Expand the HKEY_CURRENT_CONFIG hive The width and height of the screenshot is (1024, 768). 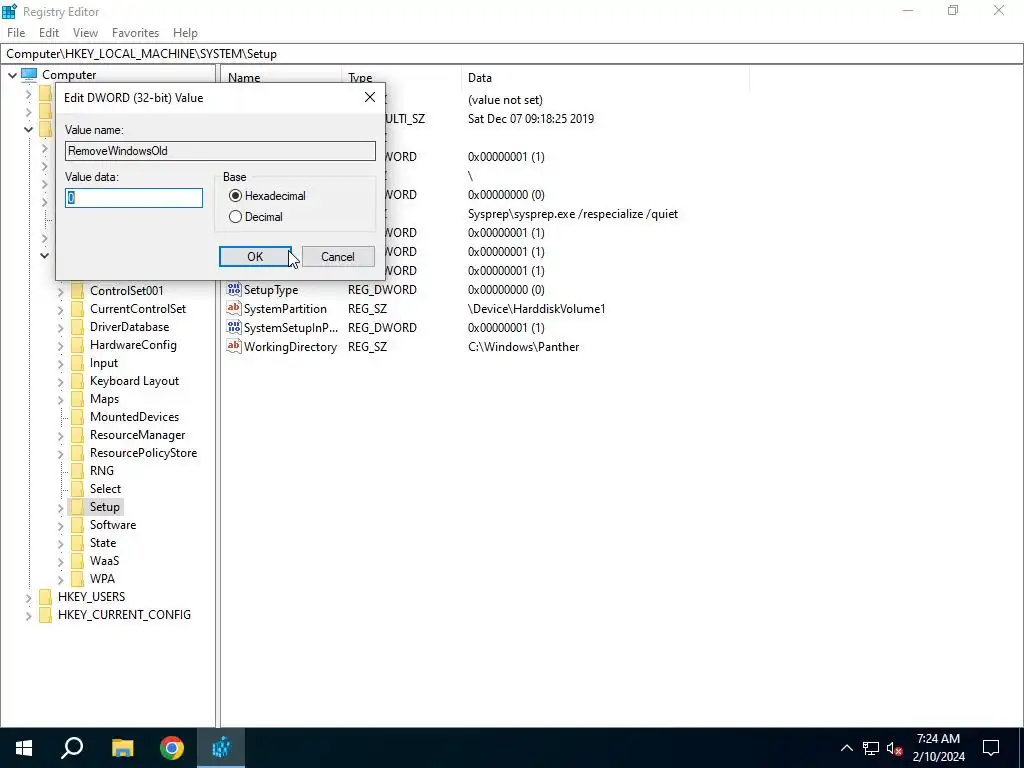coord(28,615)
